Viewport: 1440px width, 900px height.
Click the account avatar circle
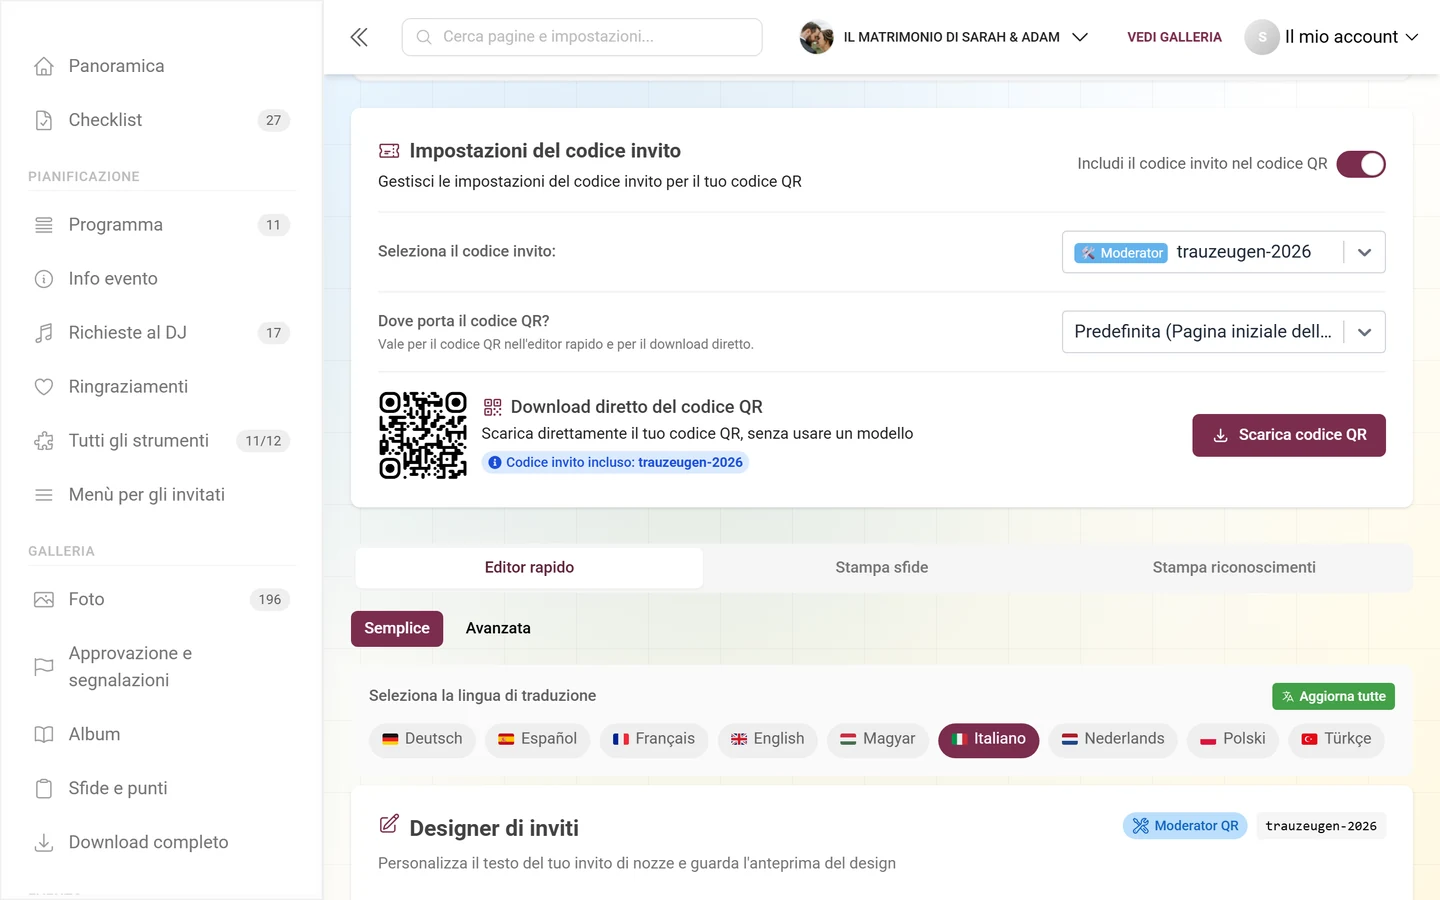pos(1262,37)
